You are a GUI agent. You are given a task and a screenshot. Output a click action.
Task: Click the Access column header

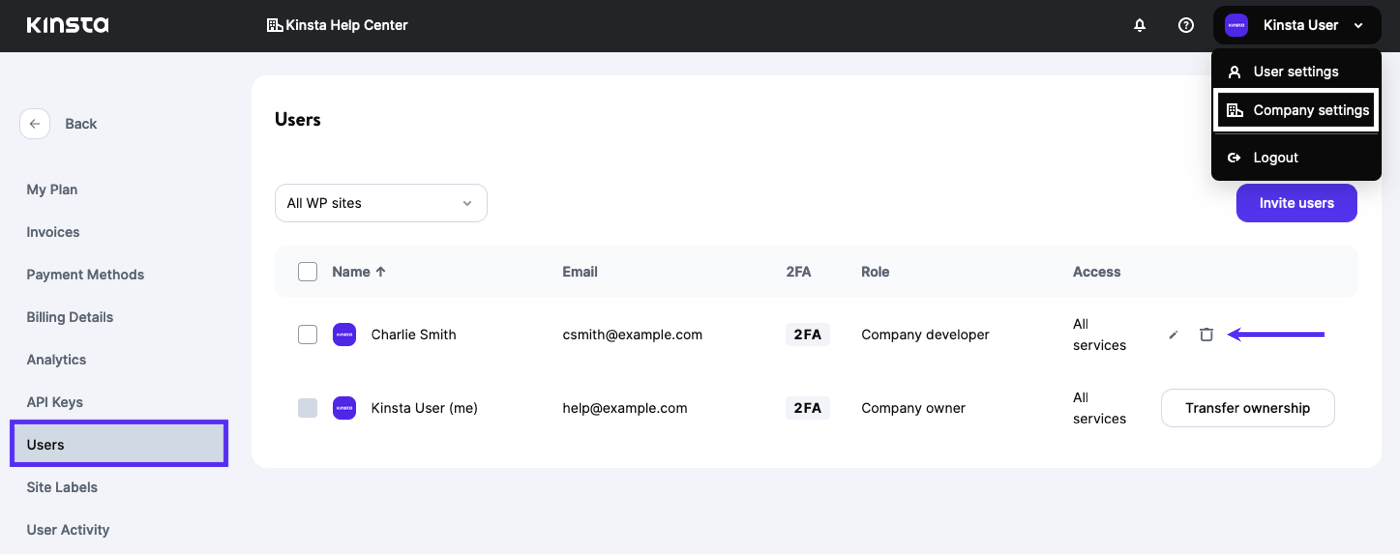point(1097,272)
